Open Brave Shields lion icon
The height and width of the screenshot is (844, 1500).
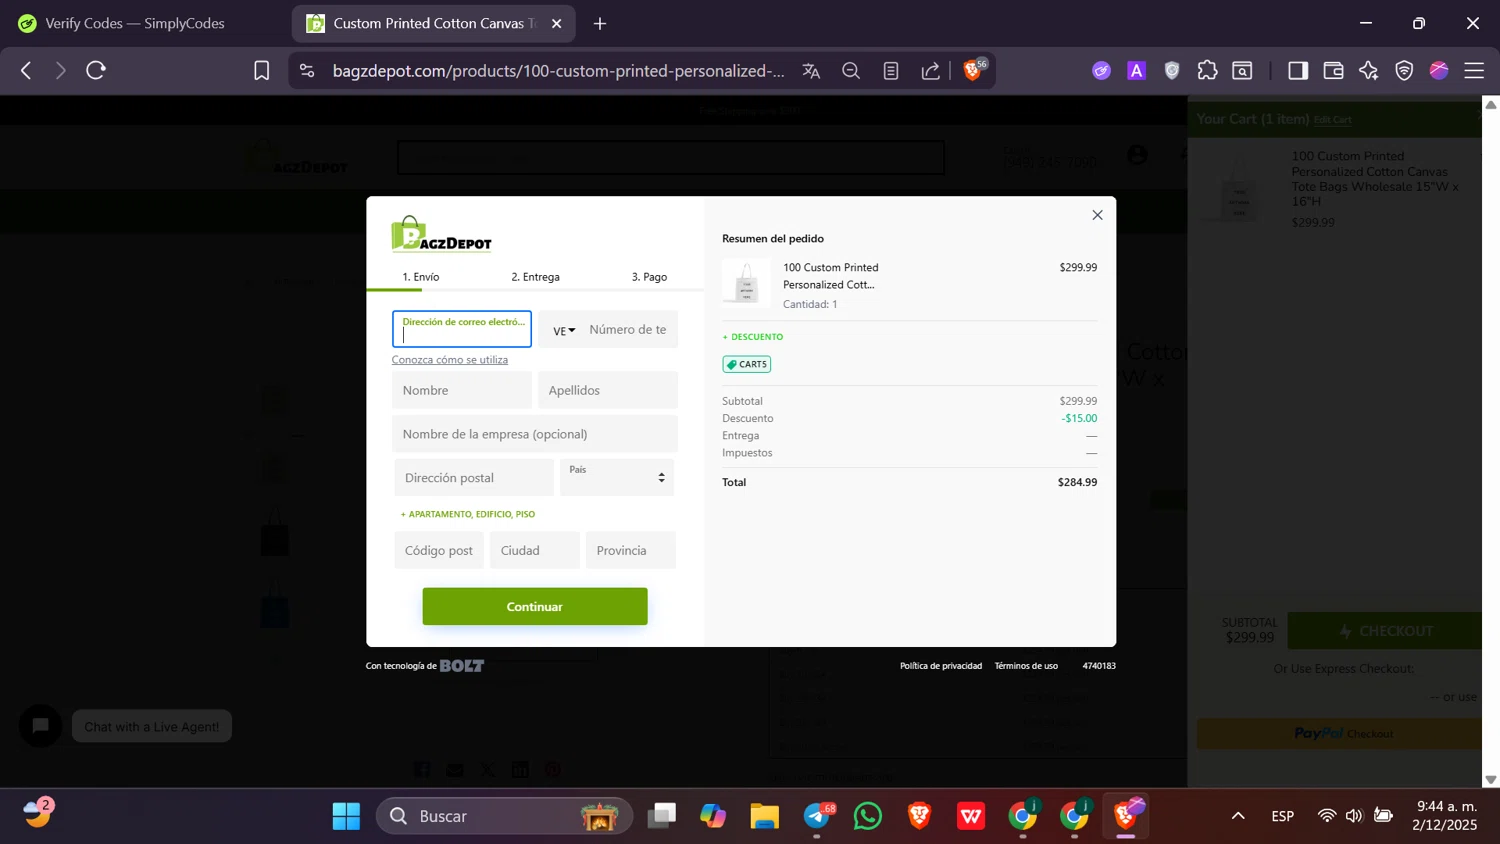pyautogui.click(x=972, y=70)
